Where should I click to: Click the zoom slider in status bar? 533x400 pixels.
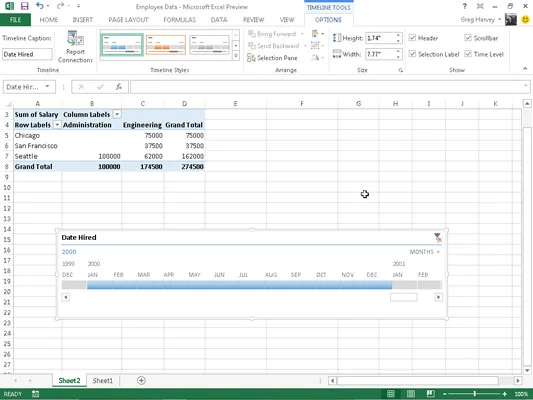[x=475, y=394]
